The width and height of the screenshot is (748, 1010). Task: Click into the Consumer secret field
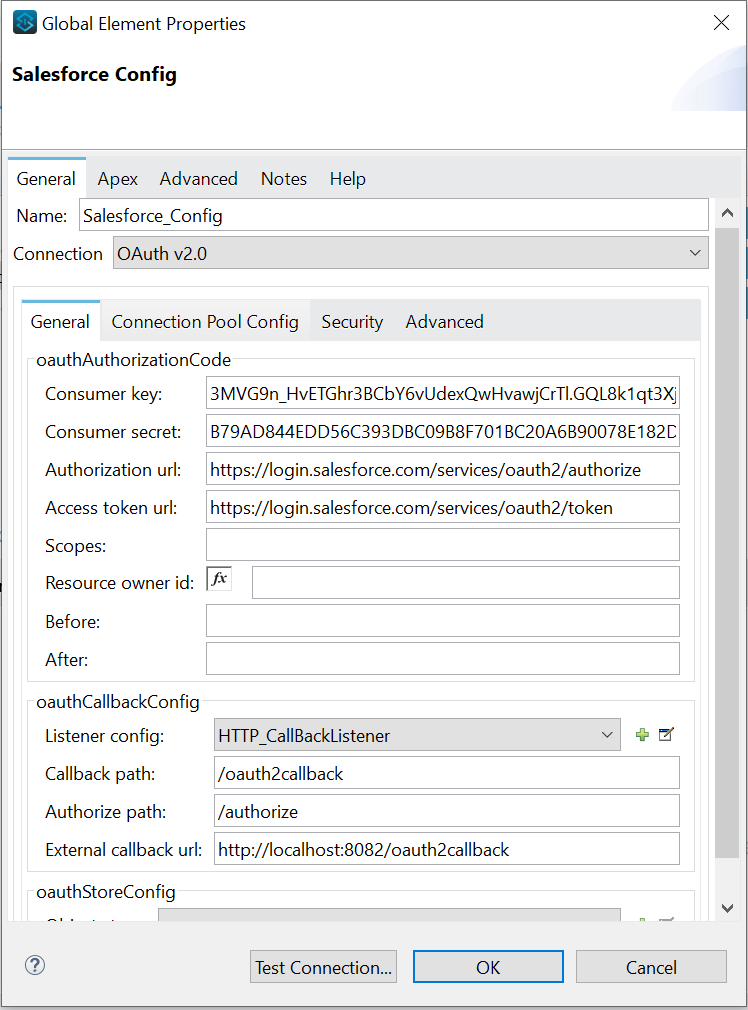click(443, 432)
